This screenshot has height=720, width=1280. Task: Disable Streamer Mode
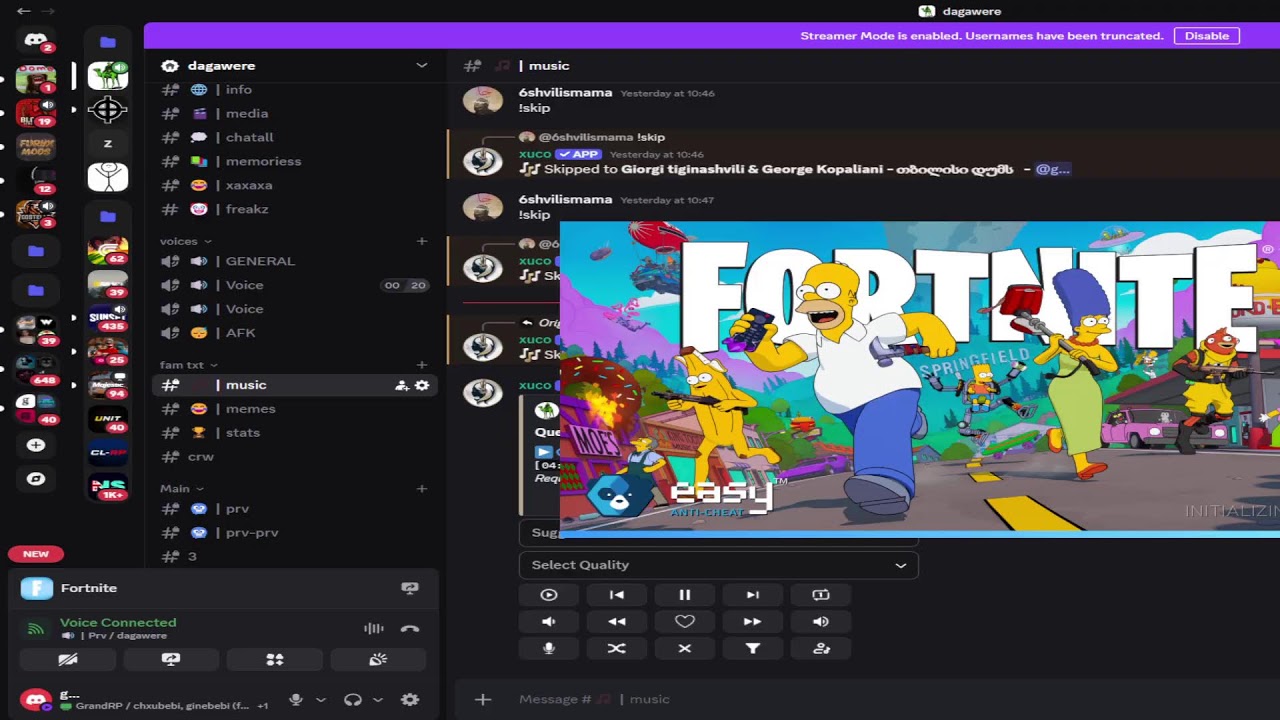pyautogui.click(x=1207, y=36)
